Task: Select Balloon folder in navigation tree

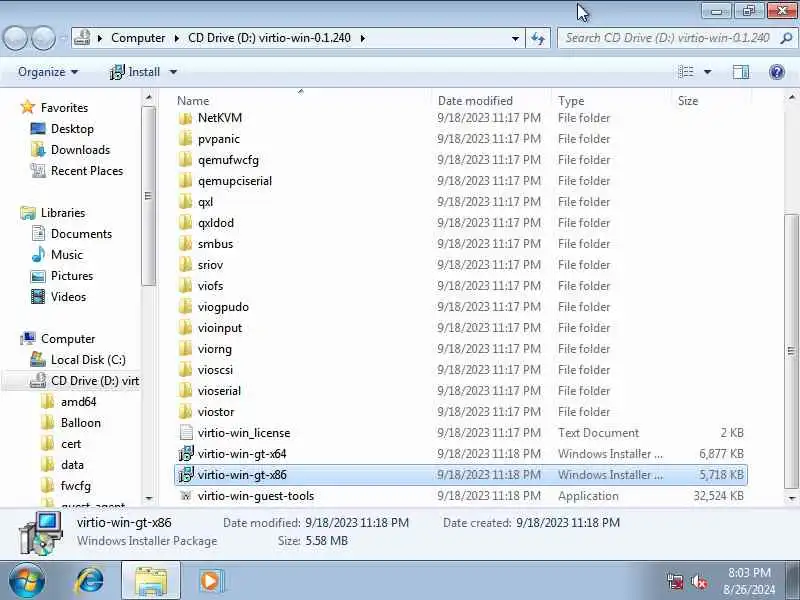Action: [81, 422]
